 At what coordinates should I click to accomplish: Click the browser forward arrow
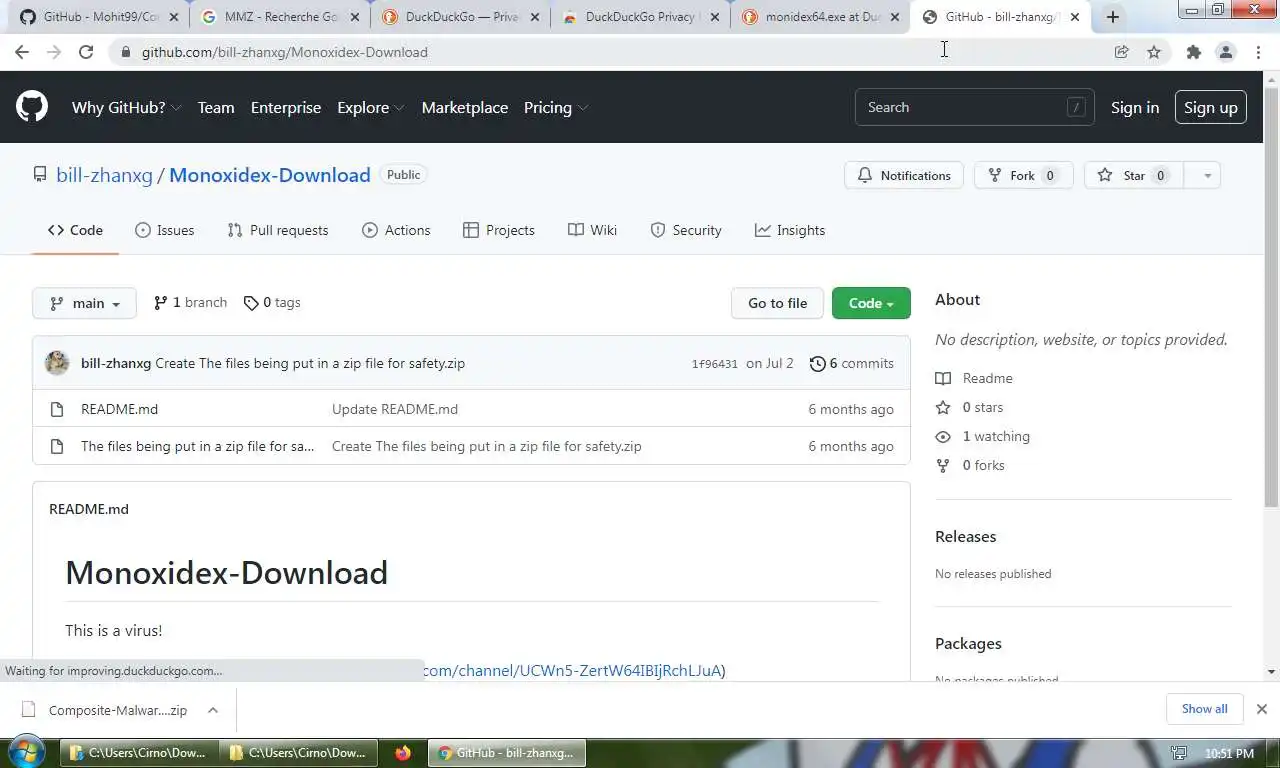[54, 52]
